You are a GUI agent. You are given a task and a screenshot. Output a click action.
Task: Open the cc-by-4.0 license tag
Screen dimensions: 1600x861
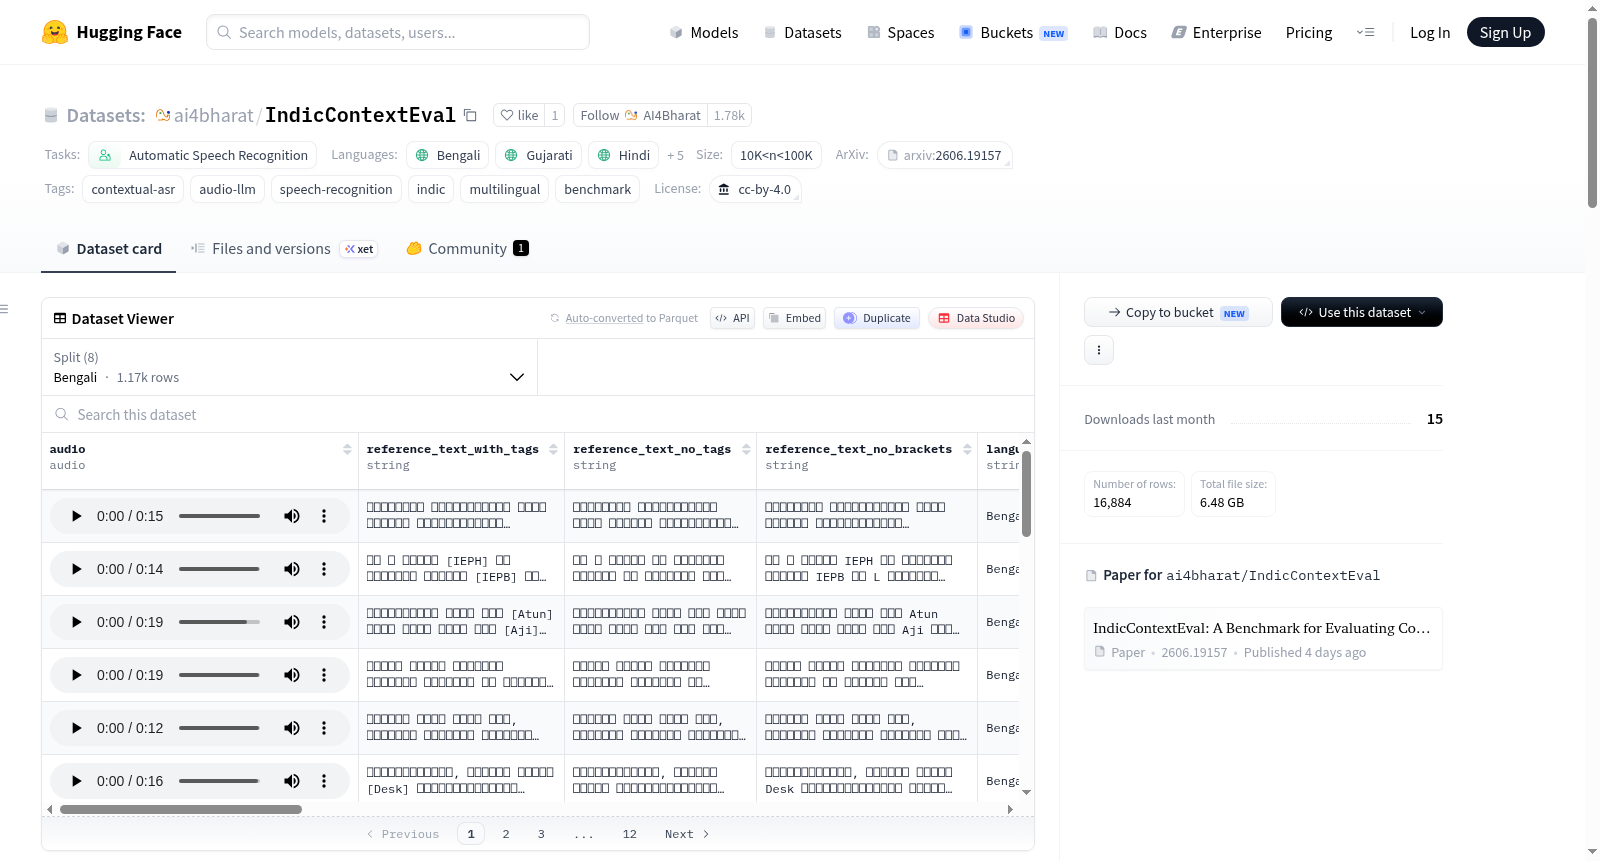755,189
